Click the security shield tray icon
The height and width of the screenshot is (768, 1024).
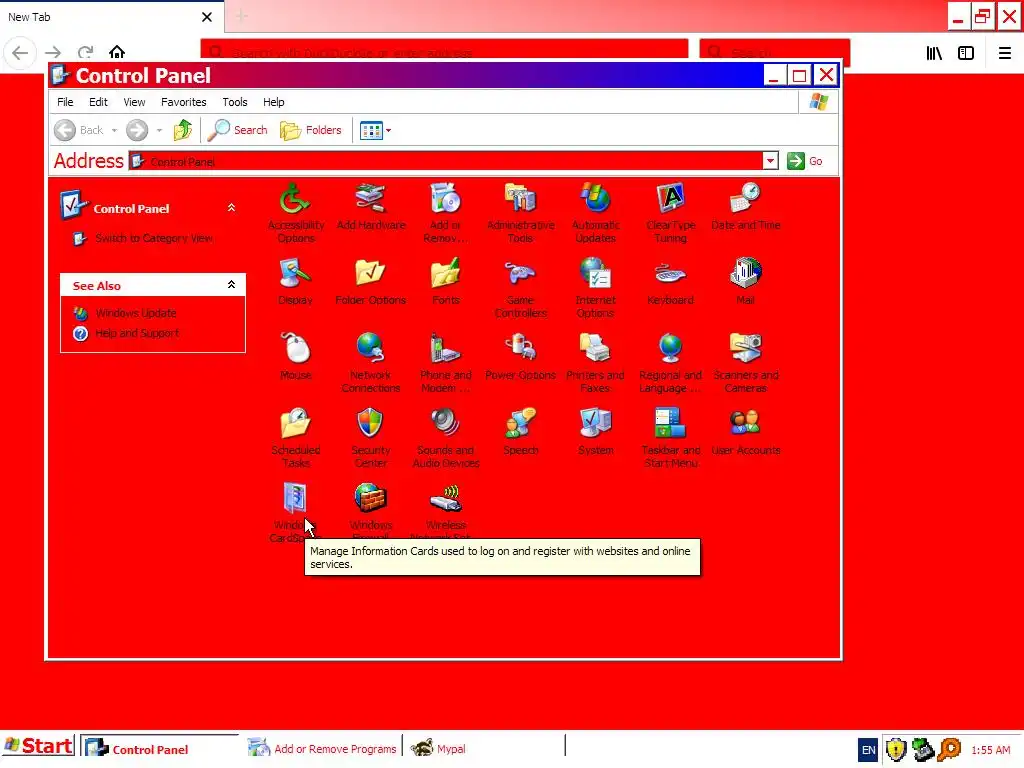click(x=896, y=750)
